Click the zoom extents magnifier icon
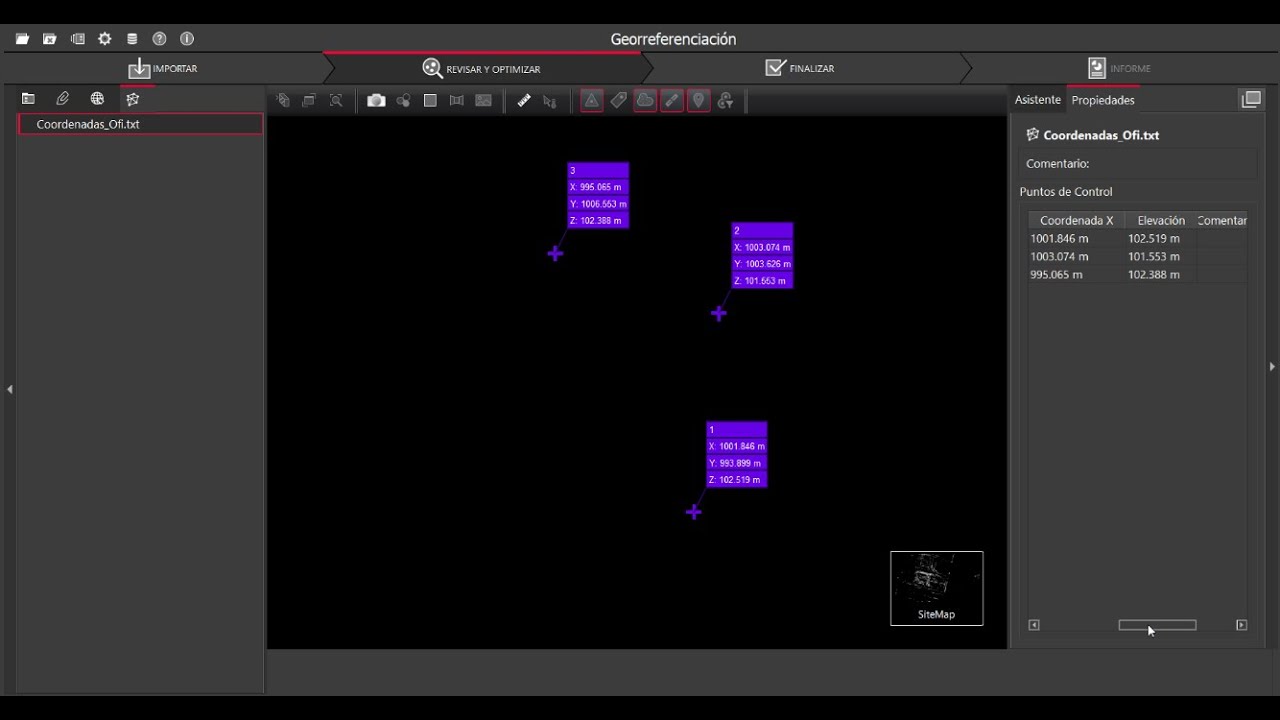 [x=336, y=100]
